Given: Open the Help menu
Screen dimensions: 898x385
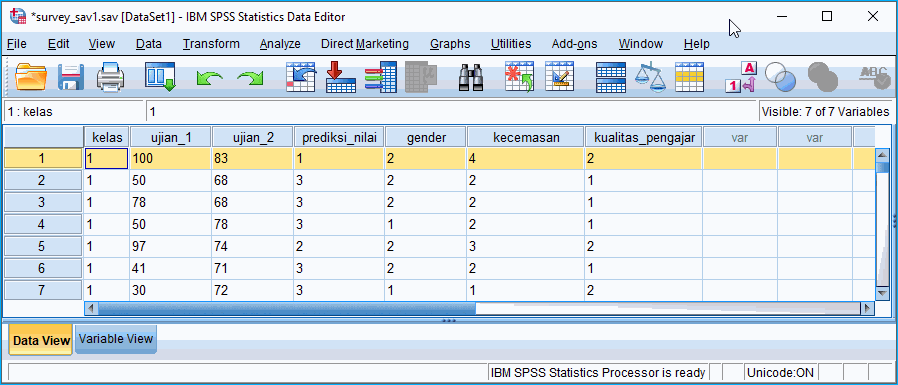Looking at the screenshot, I should tap(696, 44).
